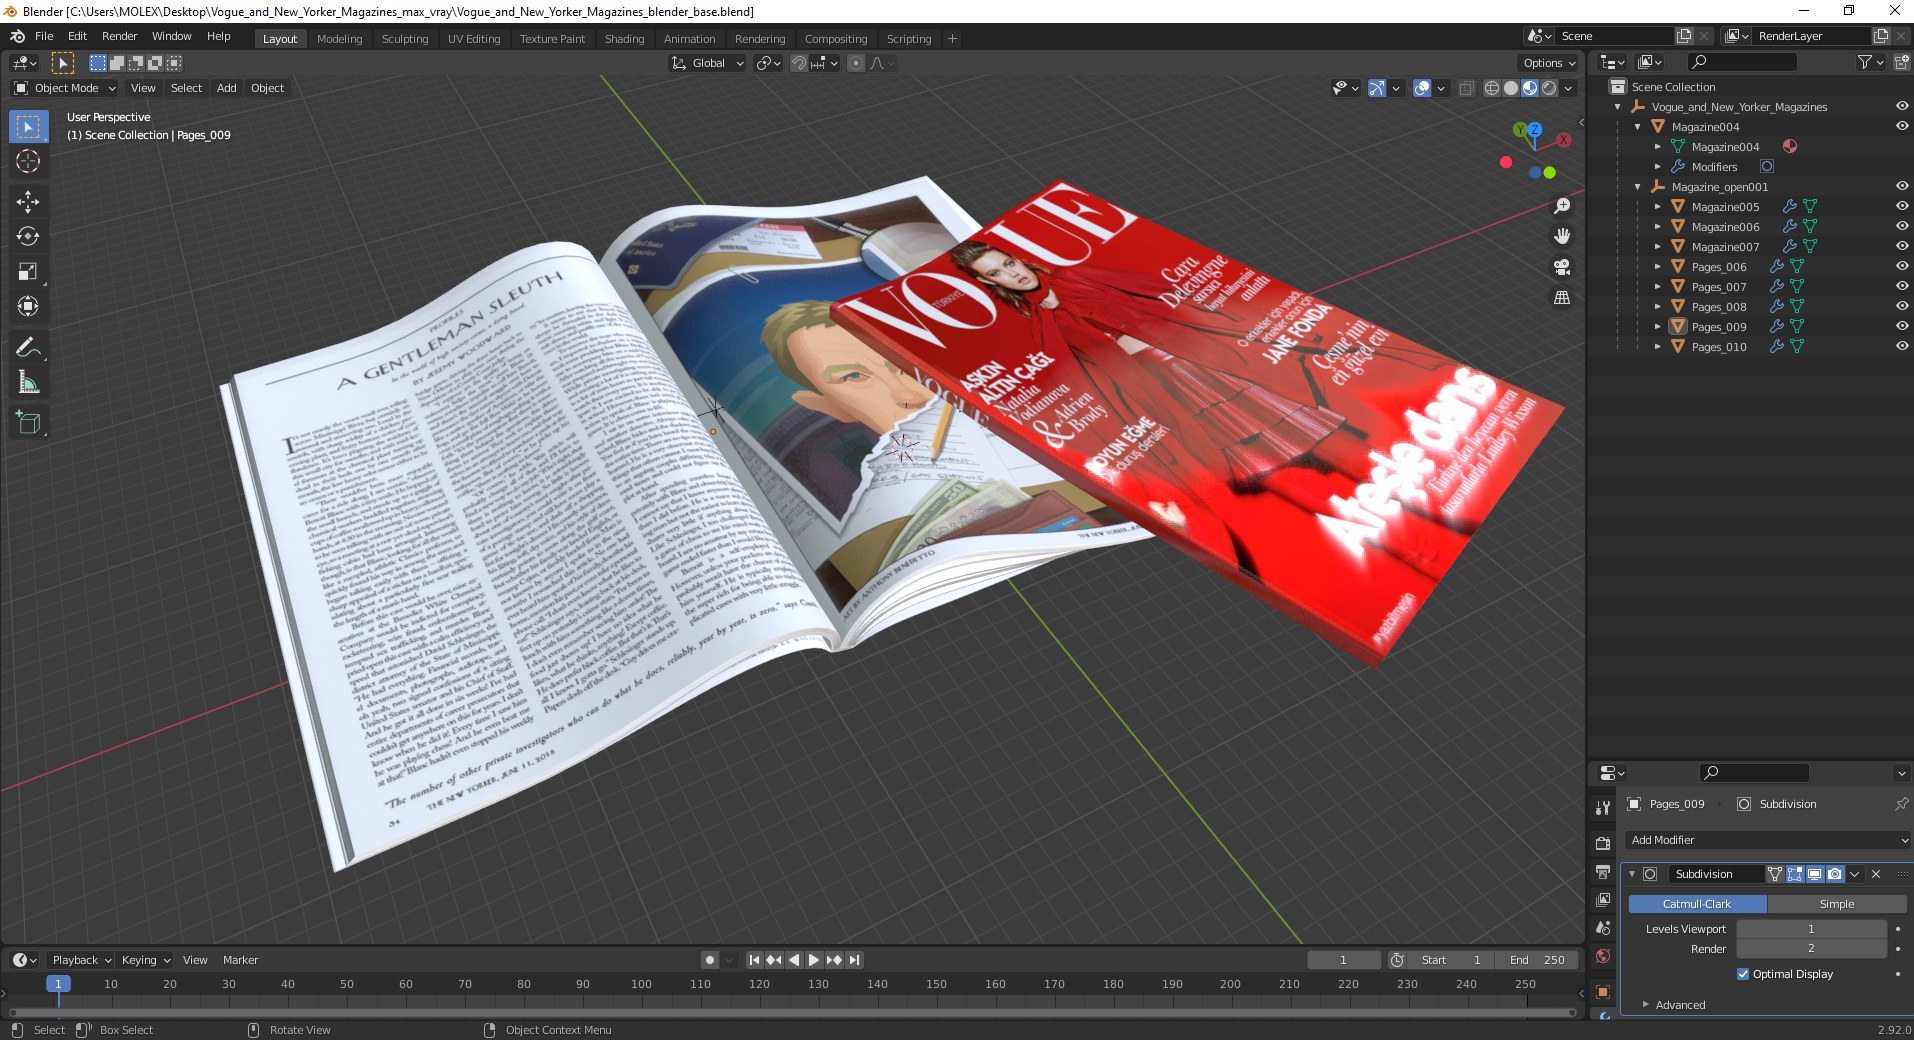Open the Tool properties tab
Viewport: 1914px width, 1040px height.
coord(1603,807)
